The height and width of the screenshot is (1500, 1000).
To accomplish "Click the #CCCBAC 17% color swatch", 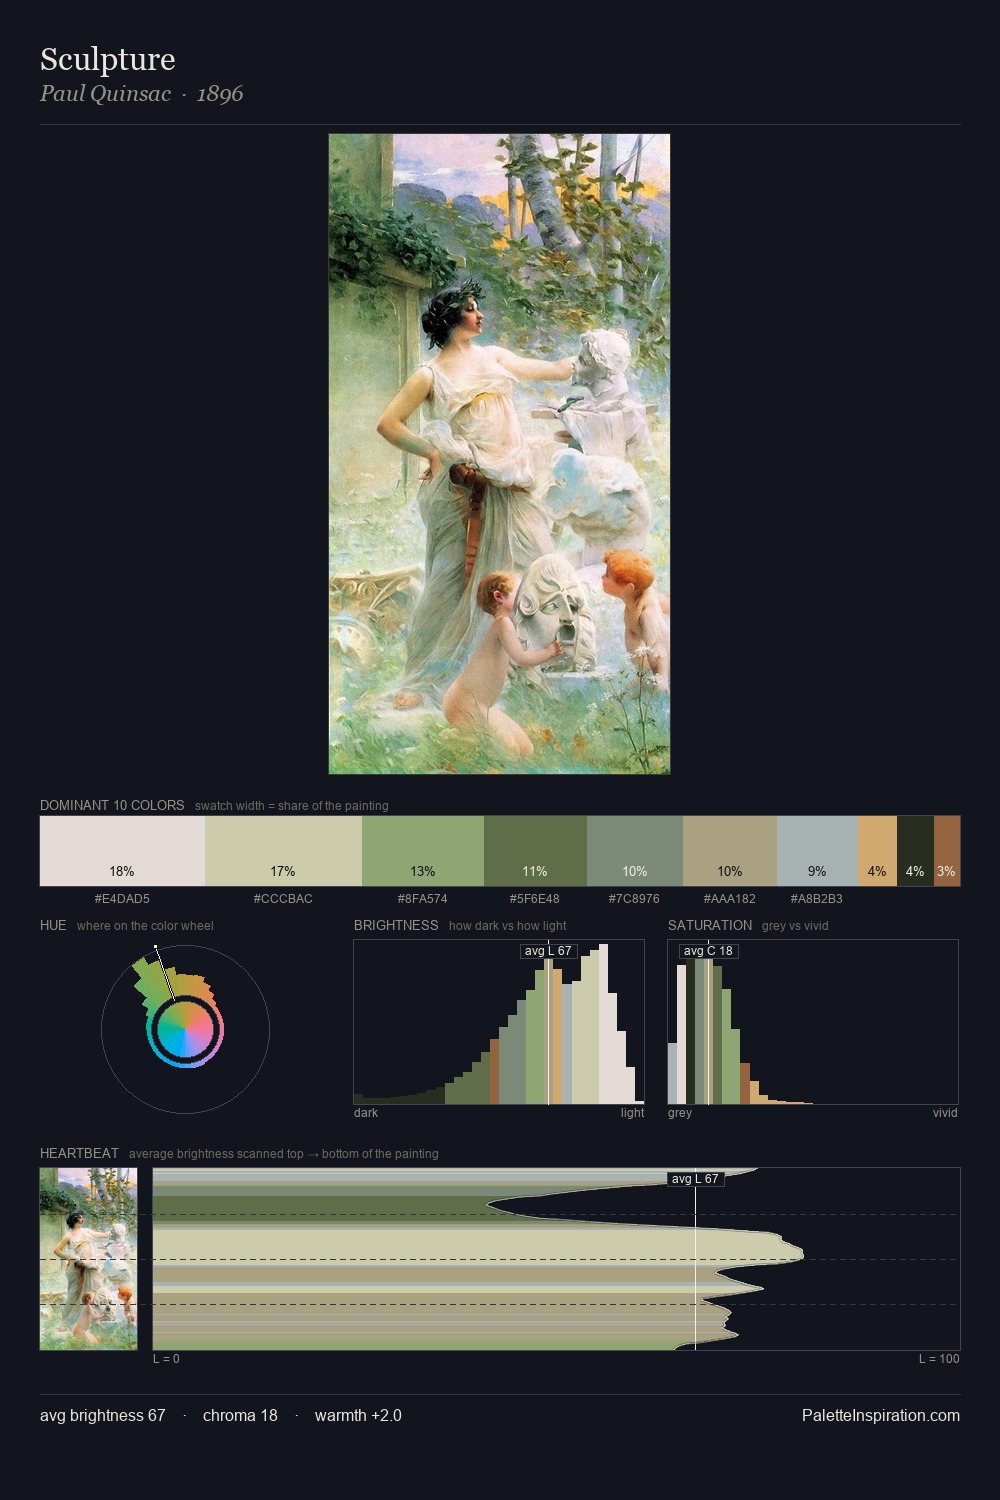I will pos(283,851).
